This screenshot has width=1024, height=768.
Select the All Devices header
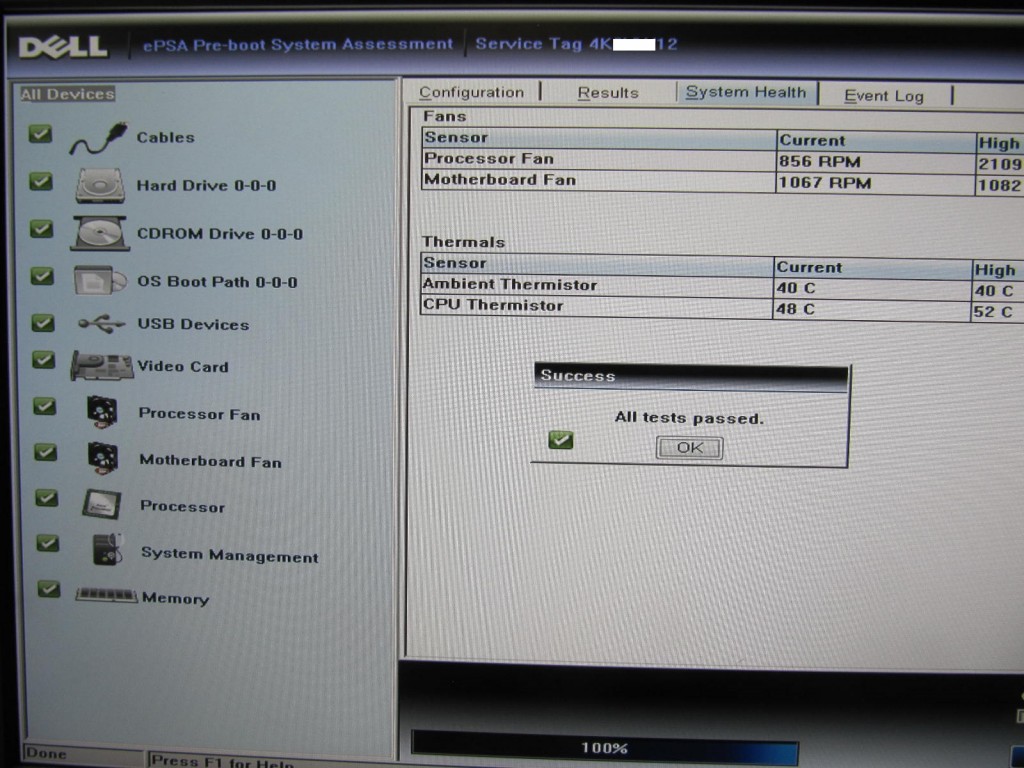tap(68, 94)
